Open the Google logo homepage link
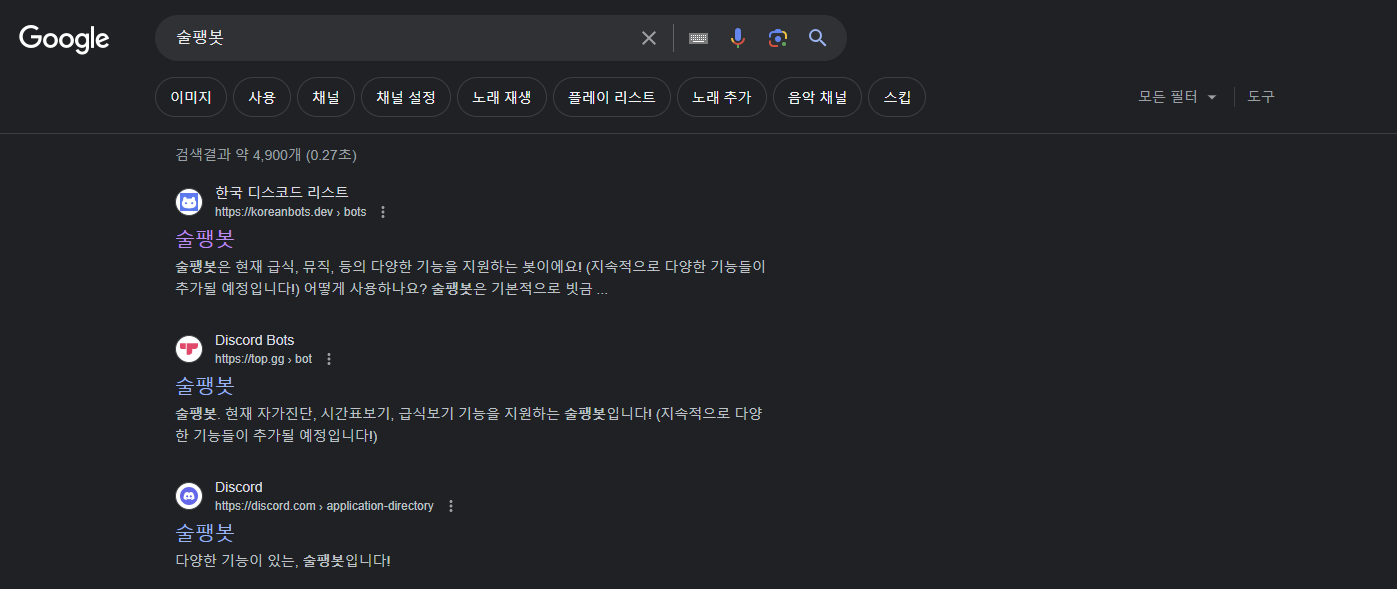The width and height of the screenshot is (1397, 589). pyautogui.click(x=64, y=39)
